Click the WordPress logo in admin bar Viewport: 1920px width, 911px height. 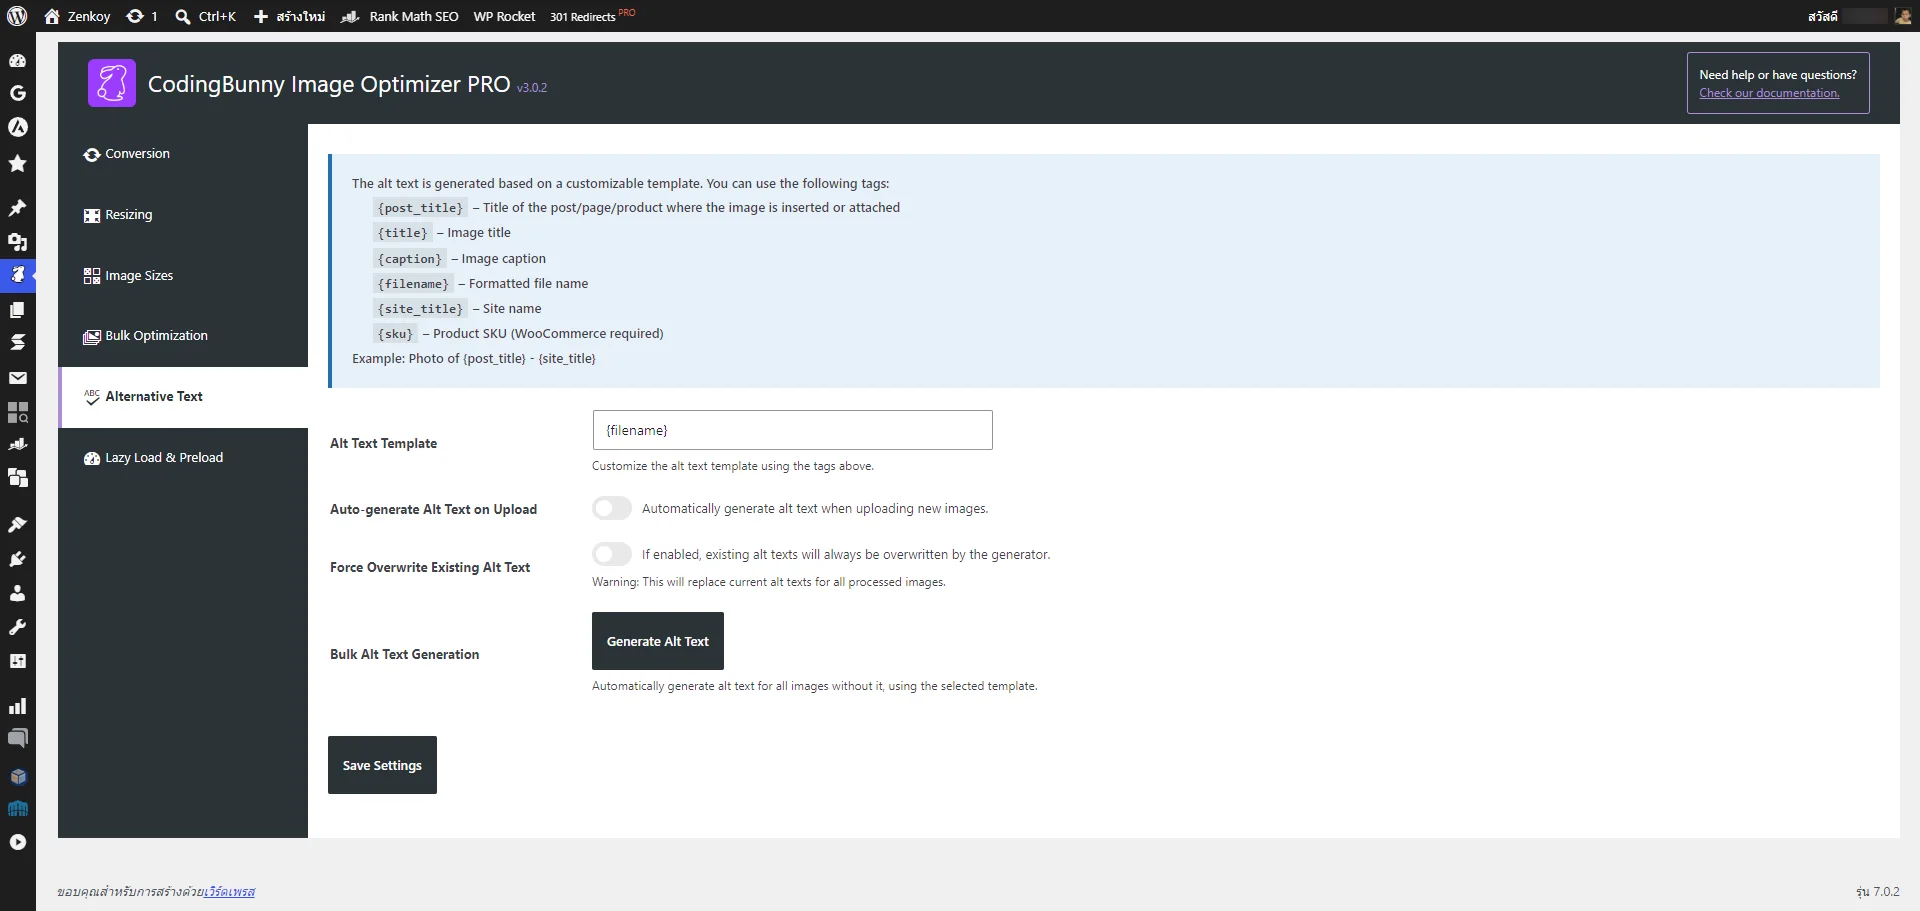click(x=17, y=16)
